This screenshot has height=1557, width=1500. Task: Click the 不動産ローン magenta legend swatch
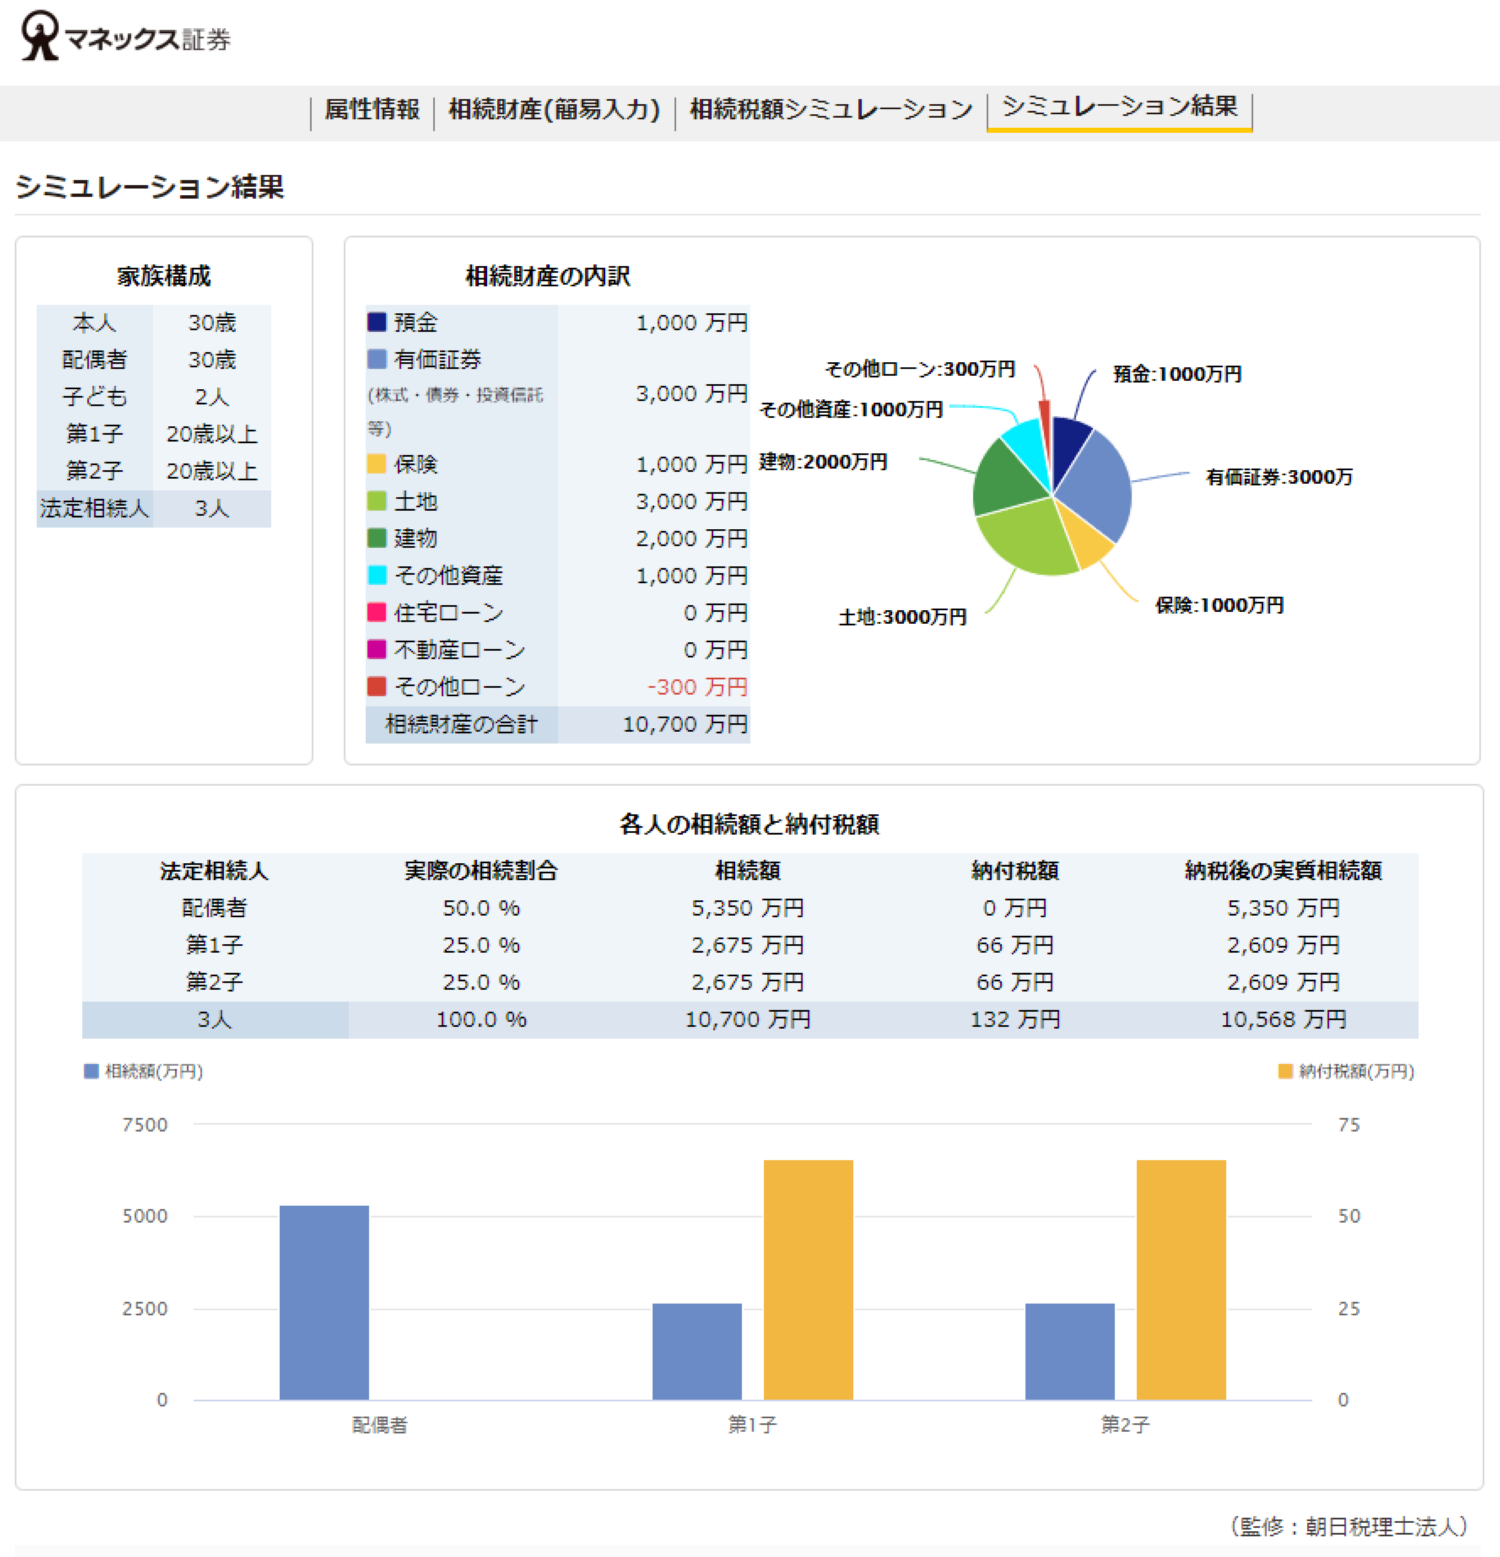pos(377,649)
